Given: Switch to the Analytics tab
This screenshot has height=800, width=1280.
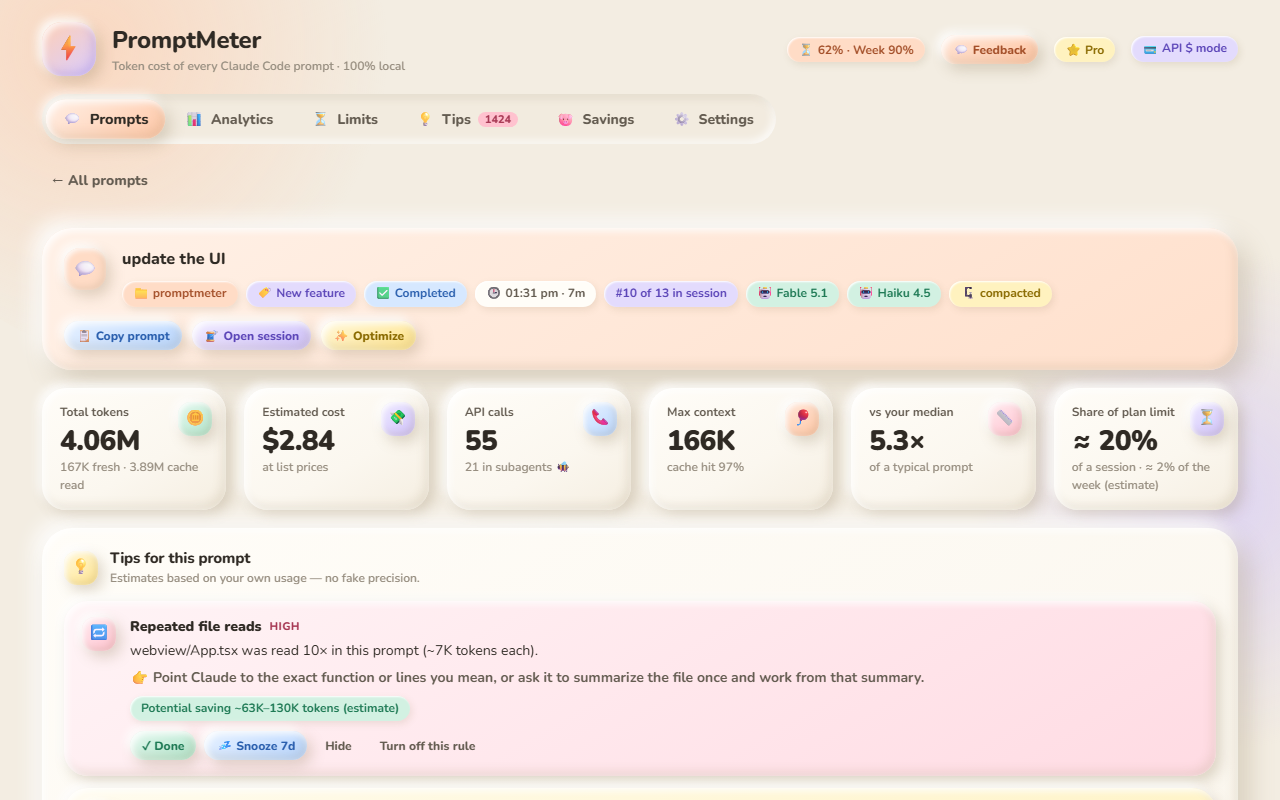Looking at the screenshot, I should pos(230,119).
